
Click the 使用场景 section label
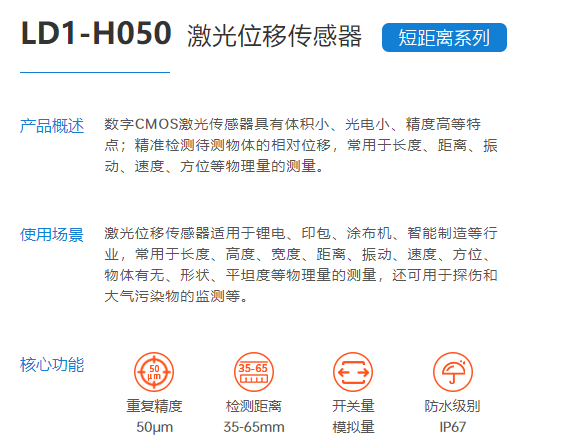pos(52,234)
